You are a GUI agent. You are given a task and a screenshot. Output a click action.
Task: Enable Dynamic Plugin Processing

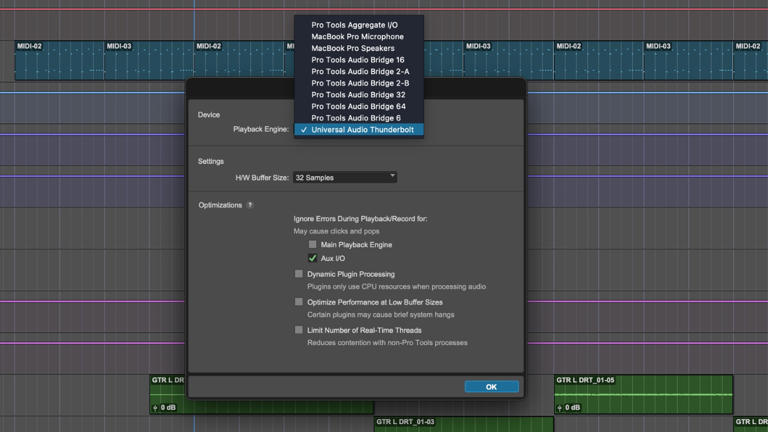(x=299, y=273)
